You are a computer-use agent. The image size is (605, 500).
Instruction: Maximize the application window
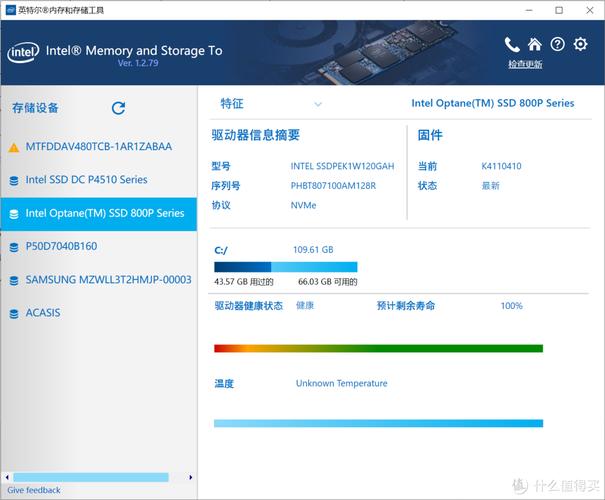coord(559,10)
